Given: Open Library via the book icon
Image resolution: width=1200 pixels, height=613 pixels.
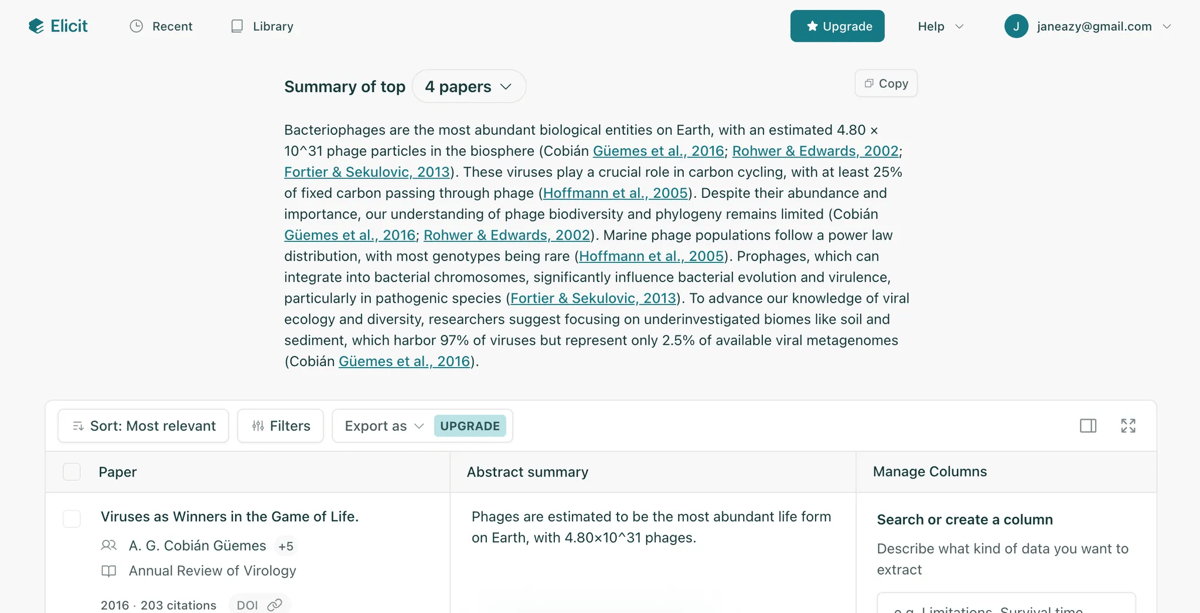Looking at the screenshot, I should coord(237,26).
